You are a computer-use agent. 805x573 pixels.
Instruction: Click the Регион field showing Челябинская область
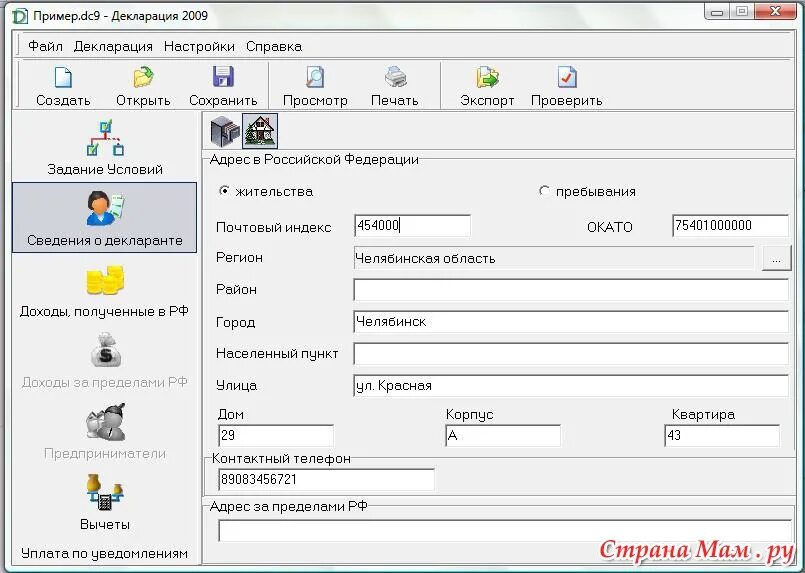click(554, 258)
